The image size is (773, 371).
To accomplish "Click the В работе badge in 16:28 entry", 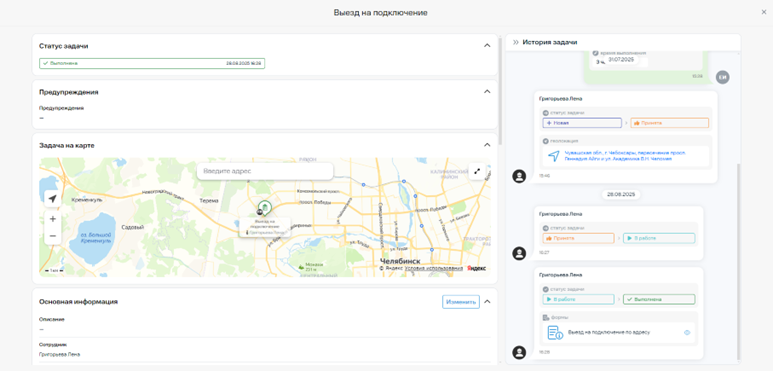I will 578,299.
